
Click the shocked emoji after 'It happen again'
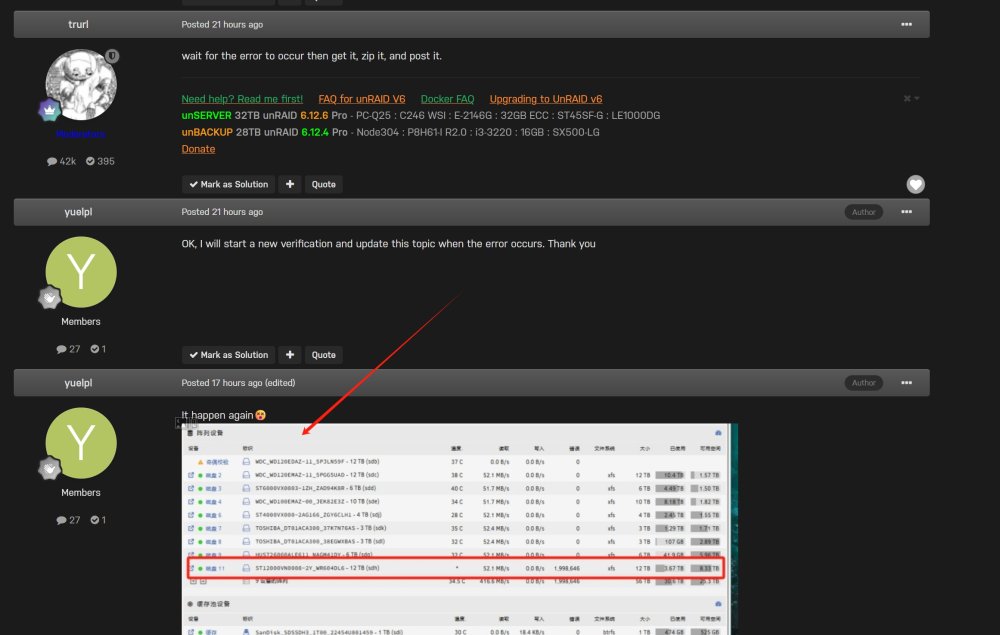(260, 415)
